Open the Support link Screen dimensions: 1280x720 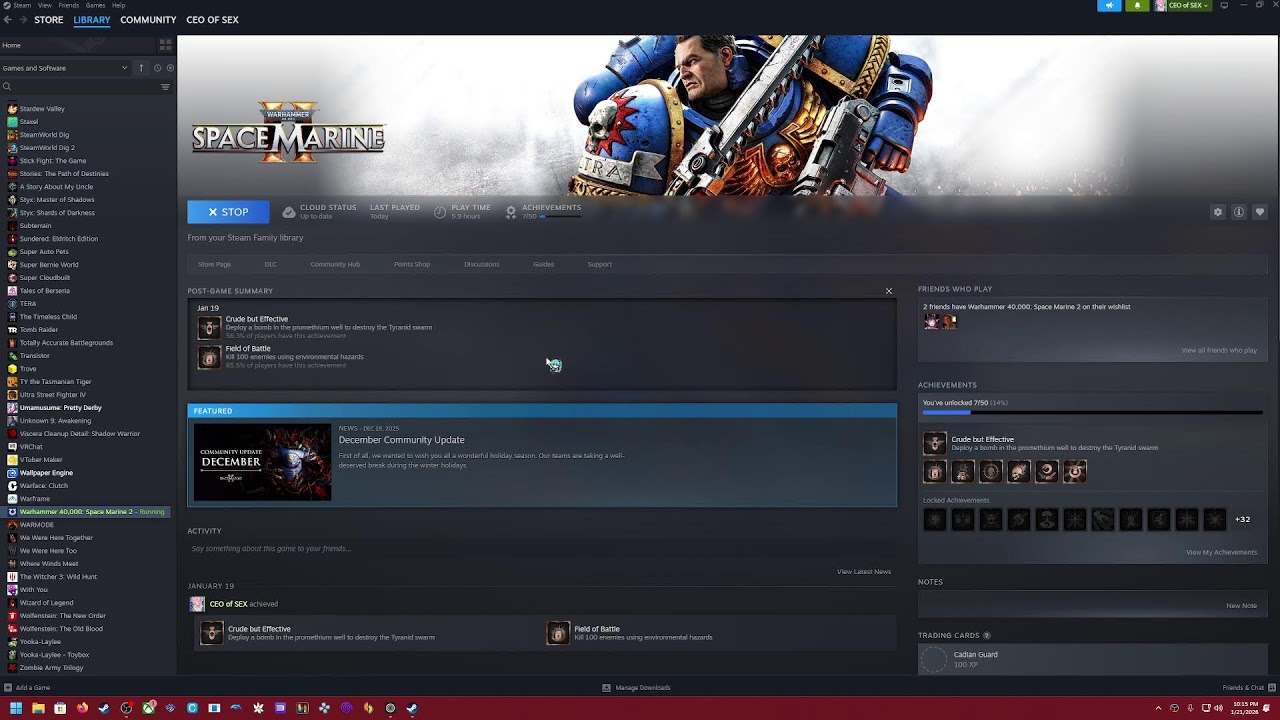pos(599,264)
